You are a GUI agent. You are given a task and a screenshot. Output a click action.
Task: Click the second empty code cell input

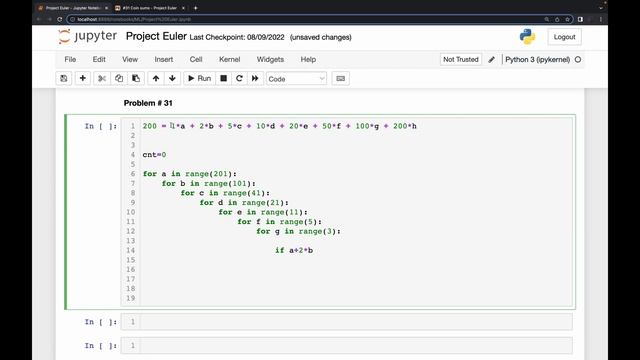(356, 322)
